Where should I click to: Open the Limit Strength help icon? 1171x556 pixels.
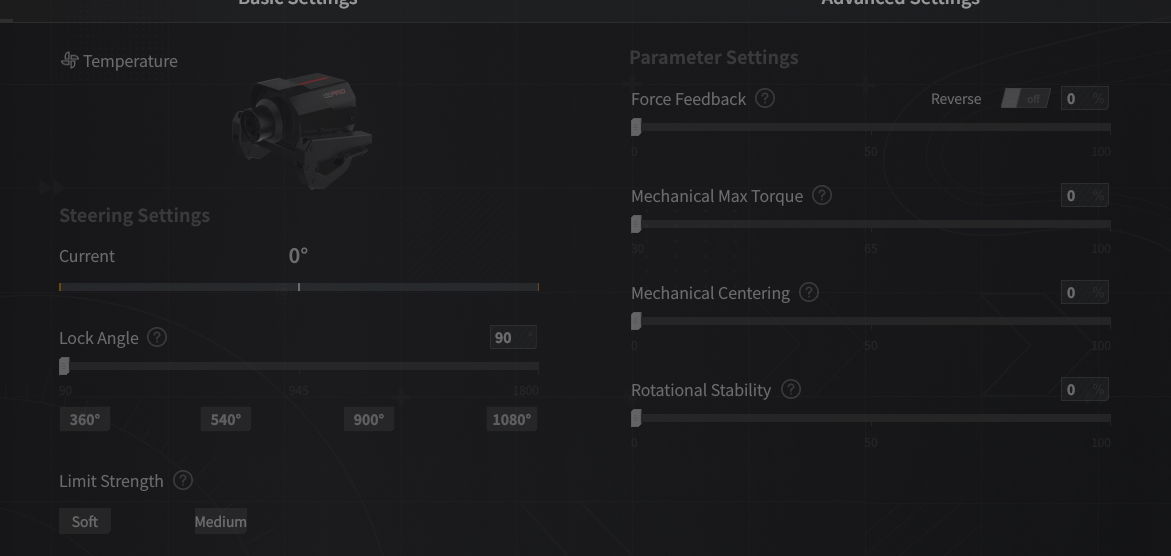183,480
